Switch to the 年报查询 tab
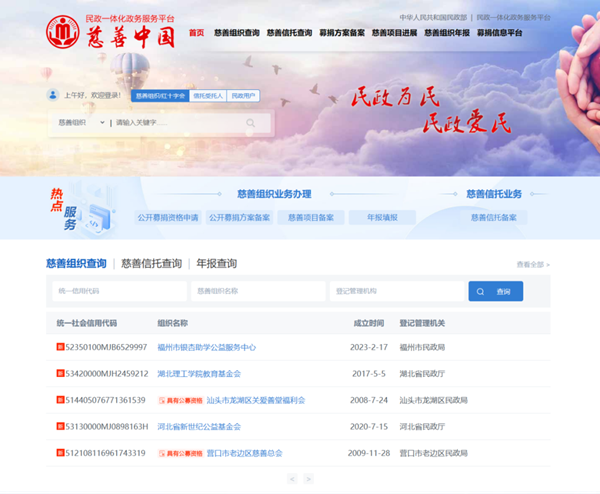The width and height of the screenshot is (600, 494). (216, 264)
